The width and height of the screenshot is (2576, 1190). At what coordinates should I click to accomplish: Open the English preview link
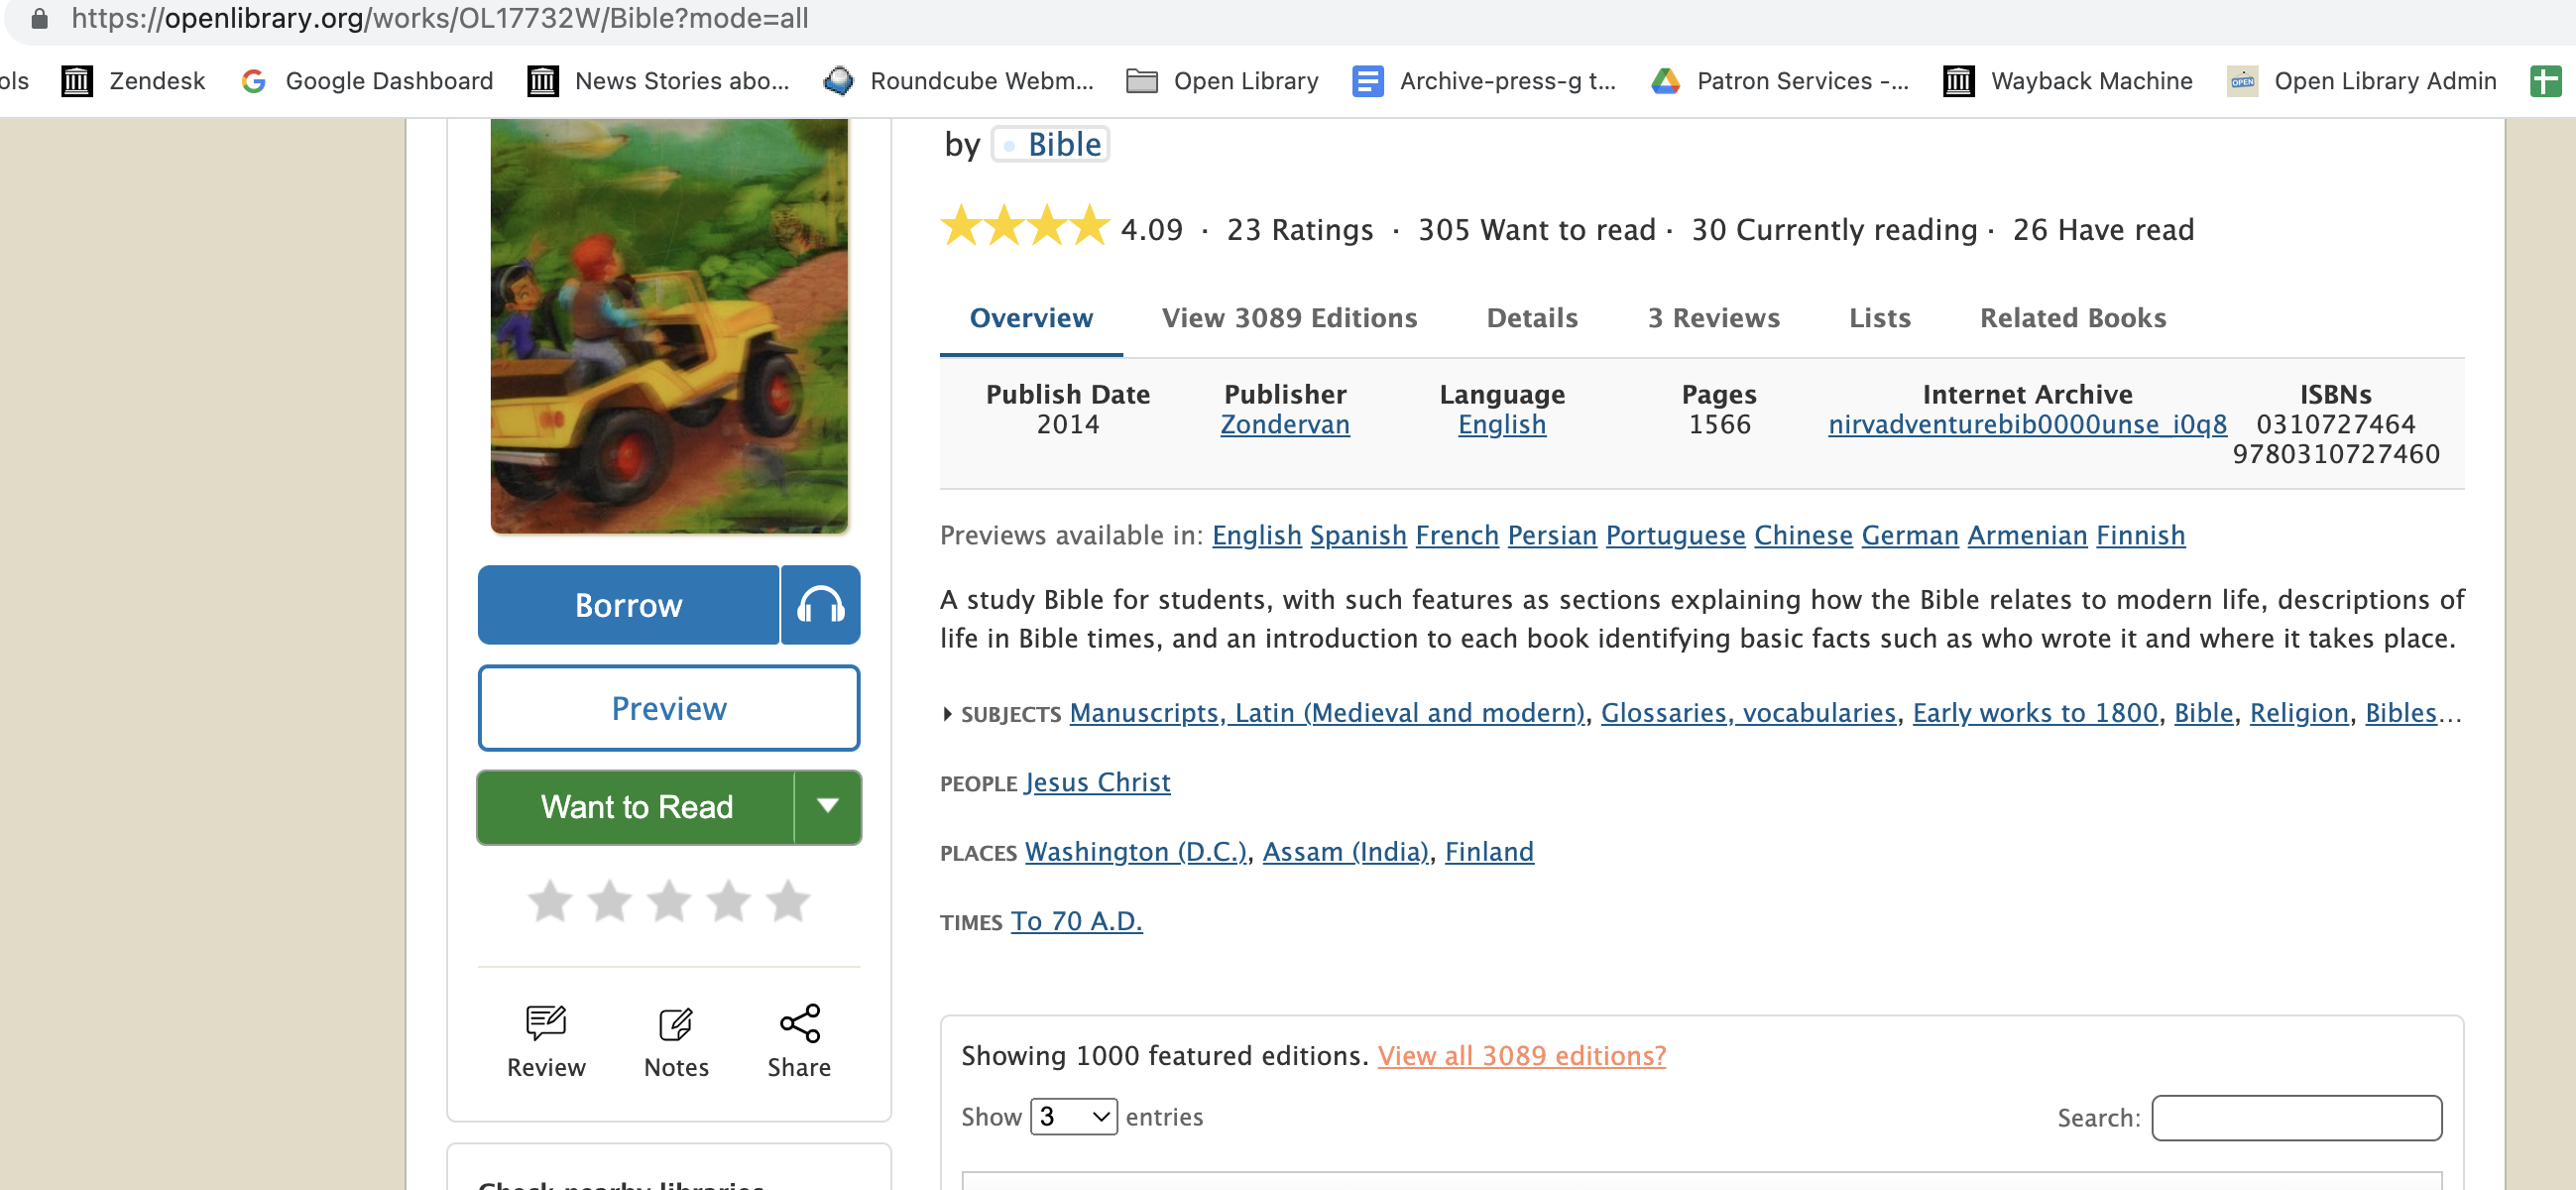tap(1256, 536)
